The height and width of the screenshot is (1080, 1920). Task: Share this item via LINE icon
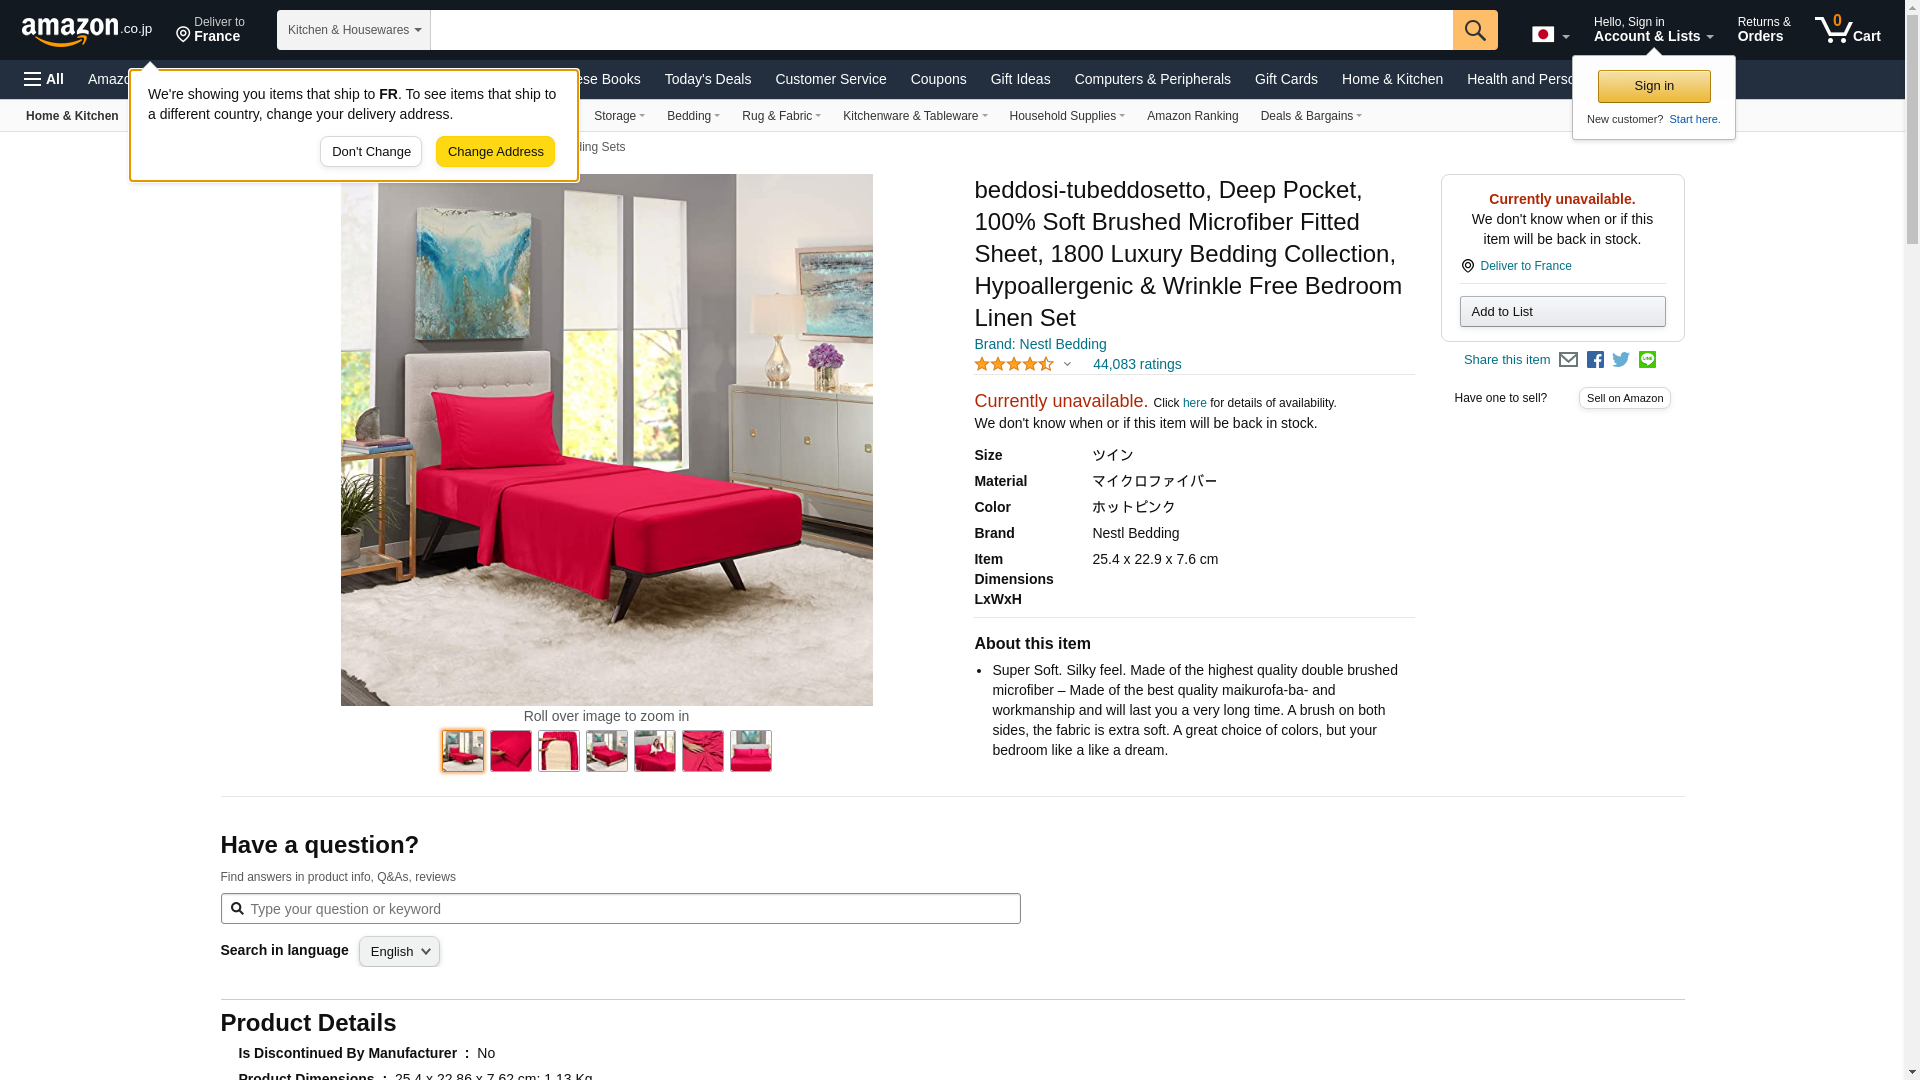tap(1647, 360)
